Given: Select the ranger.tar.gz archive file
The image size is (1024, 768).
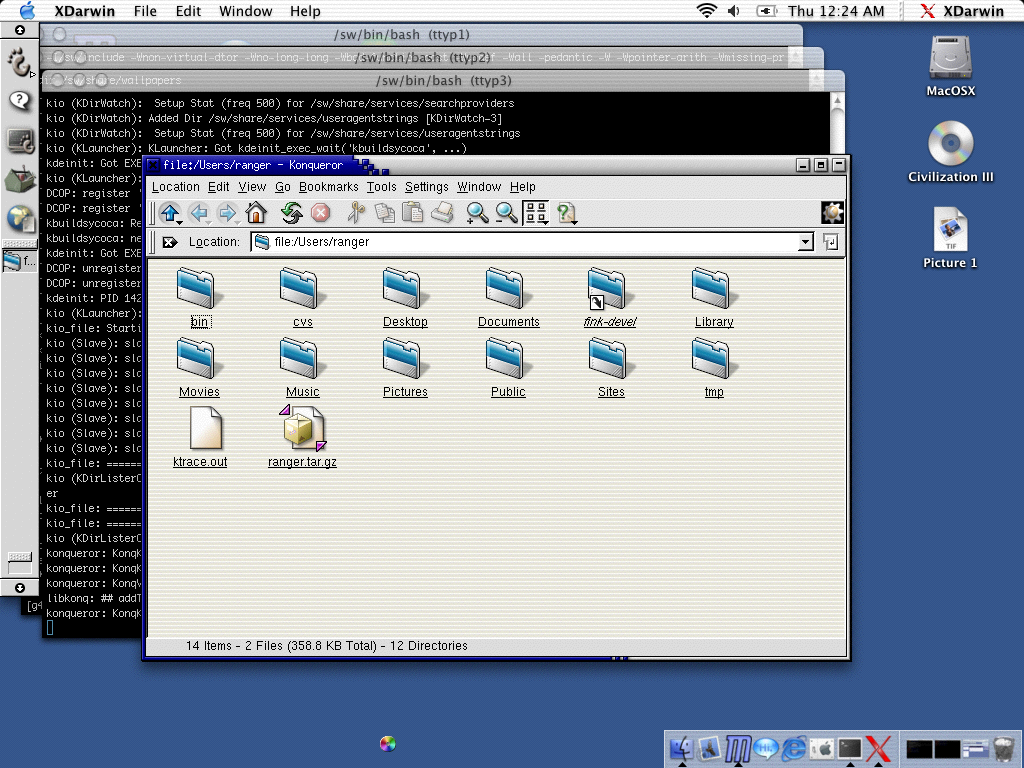Looking at the screenshot, I should (302, 437).
